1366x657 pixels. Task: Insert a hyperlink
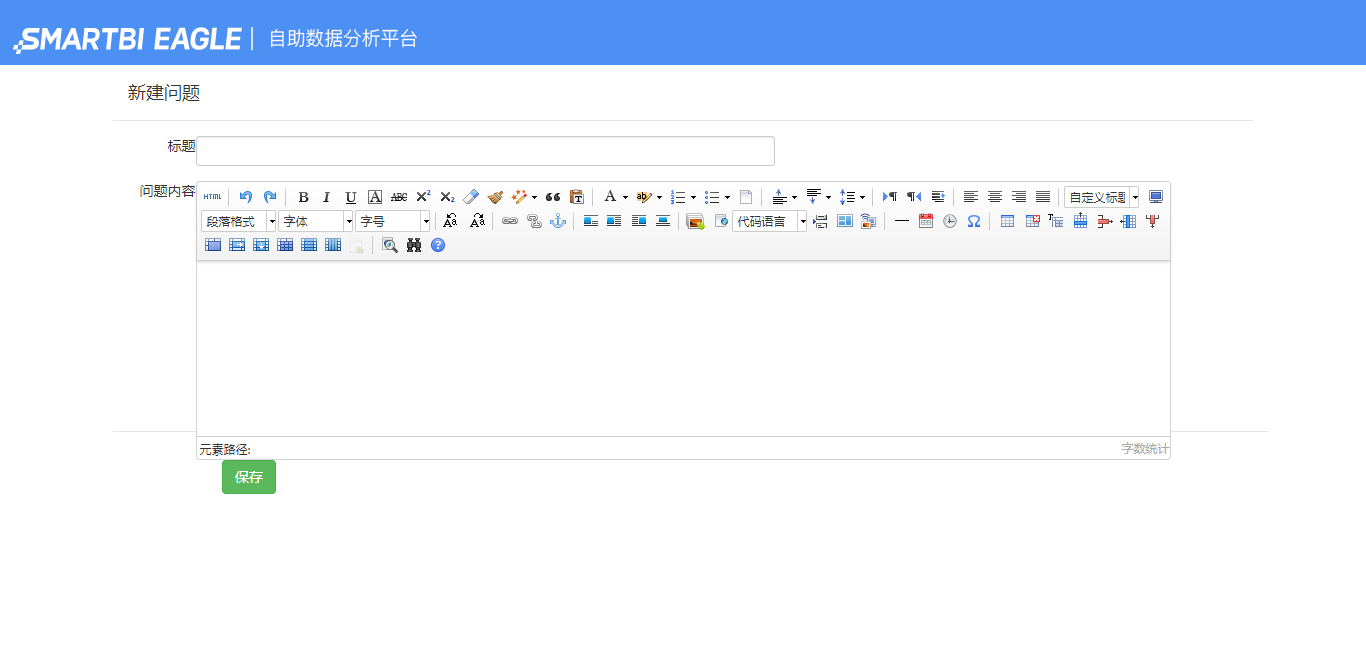coord(510,221)
